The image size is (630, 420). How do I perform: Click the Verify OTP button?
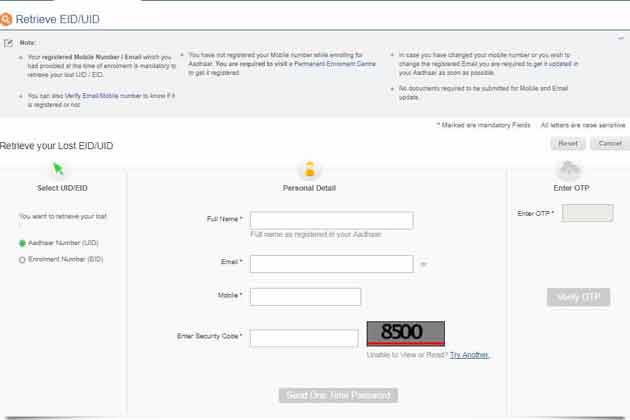[x=578, y=297]
